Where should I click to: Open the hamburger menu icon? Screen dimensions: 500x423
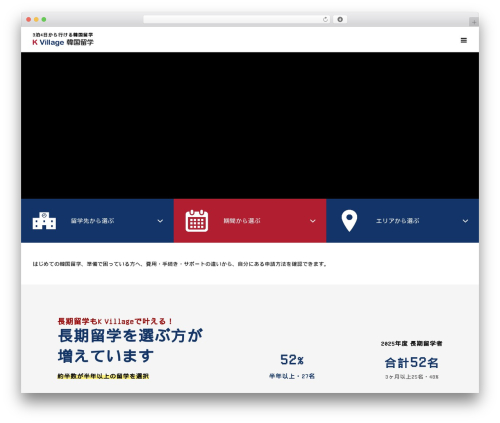coord(464,40)
